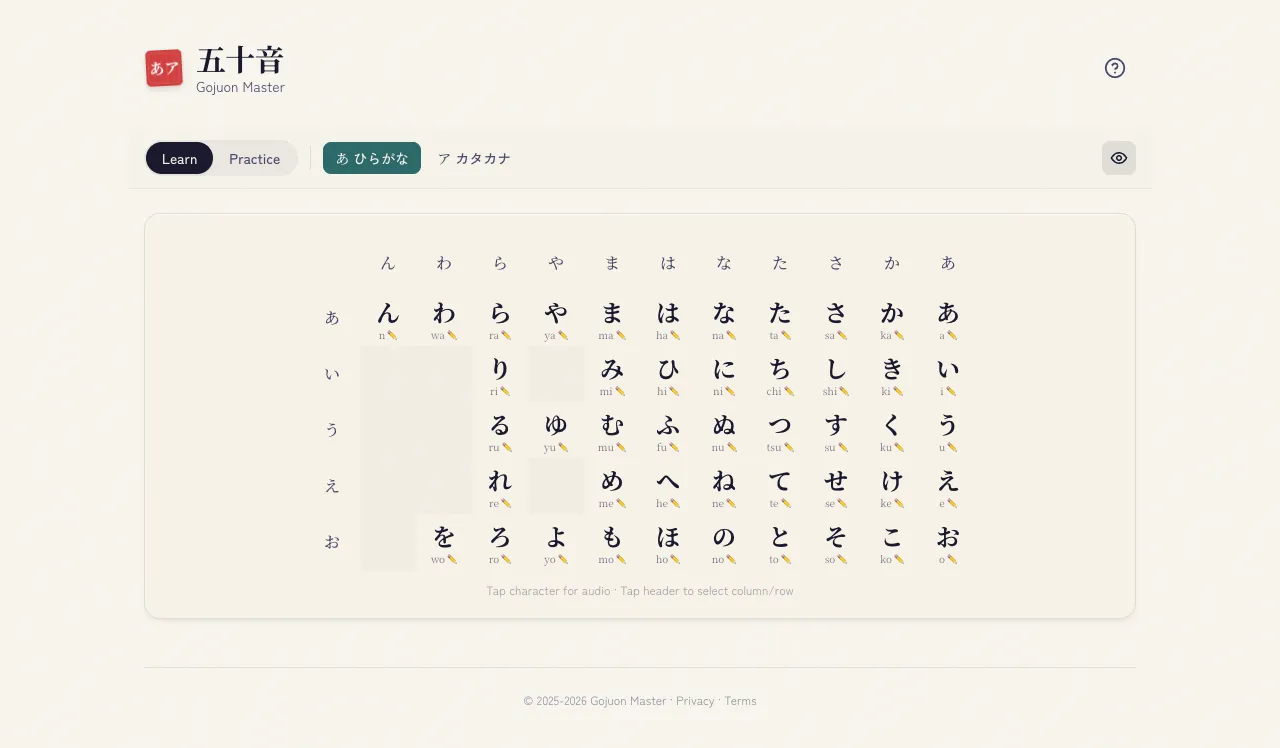Switch to Practice mode
This screenshot has height=748, width=1280.
pyautogui.click(x=254, y=158)
